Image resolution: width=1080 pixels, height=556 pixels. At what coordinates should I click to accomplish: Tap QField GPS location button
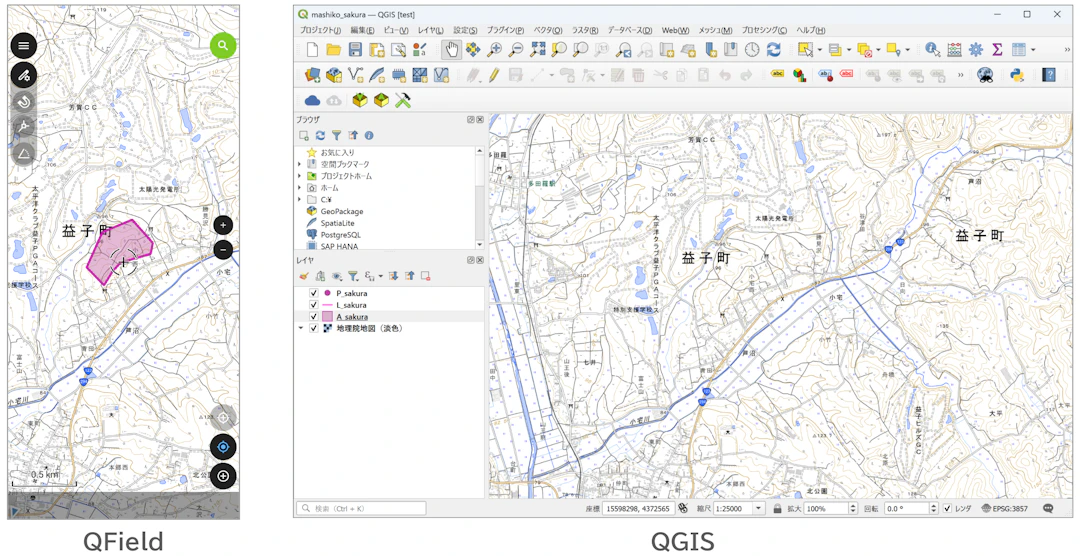(223, 447)
